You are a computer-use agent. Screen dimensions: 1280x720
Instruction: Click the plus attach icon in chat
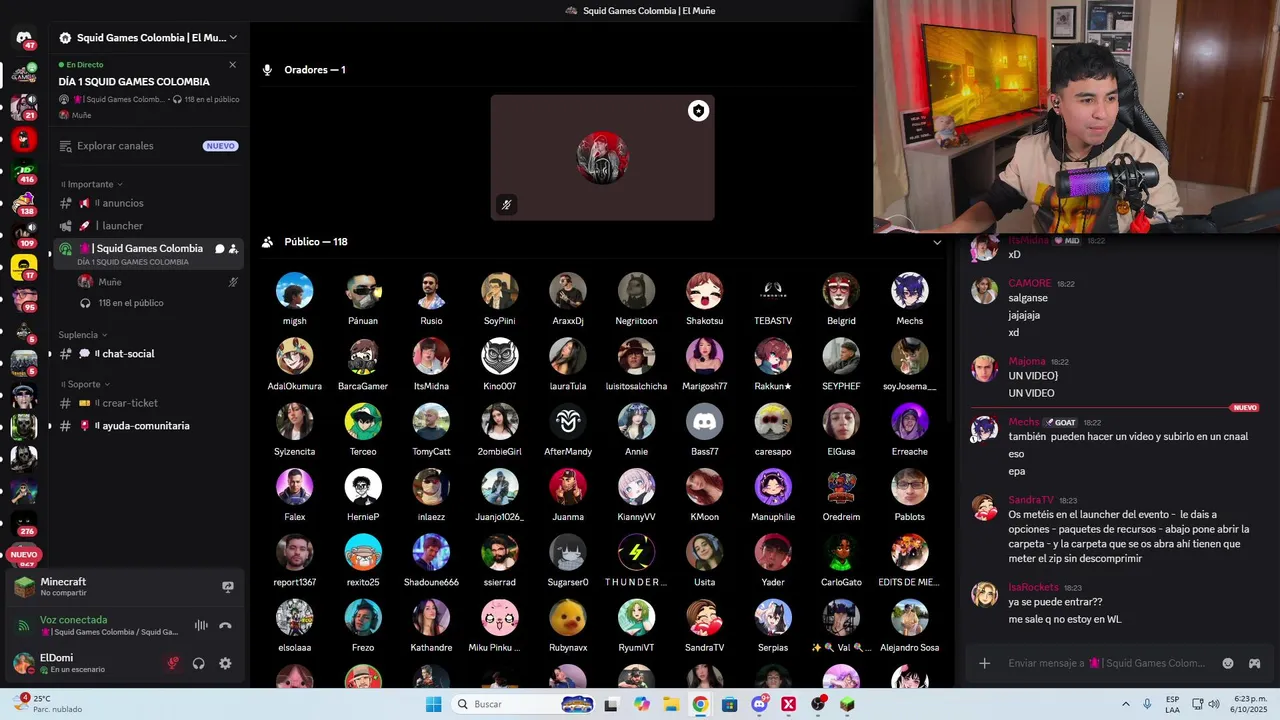tap(984, 663)
